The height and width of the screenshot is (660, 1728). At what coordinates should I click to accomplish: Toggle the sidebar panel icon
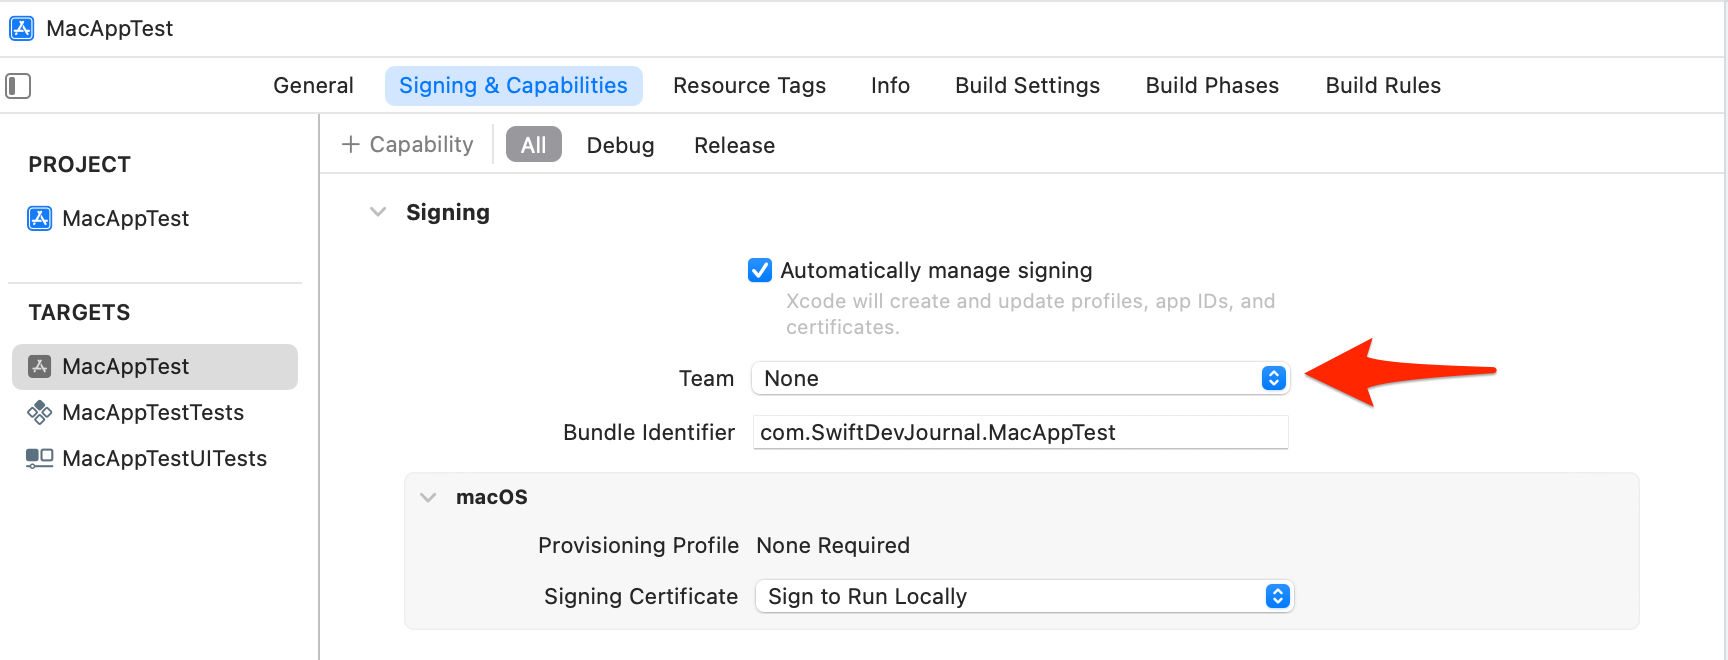18,86
